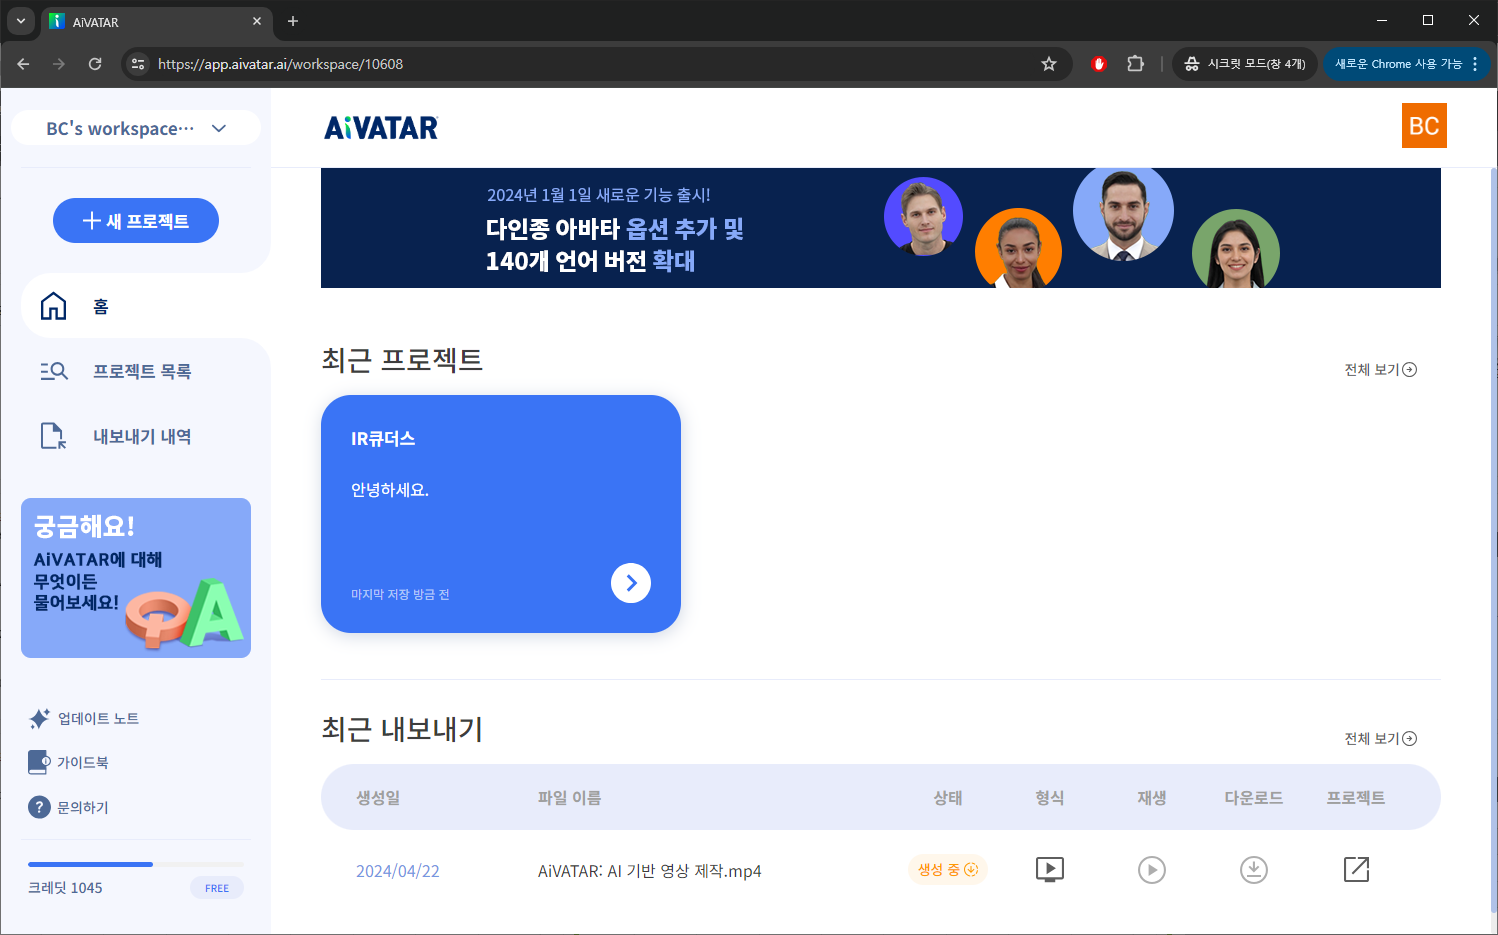The image size is (1498, 935).
Task: Open 가이드북 link
Action: (x=83, y=762)
